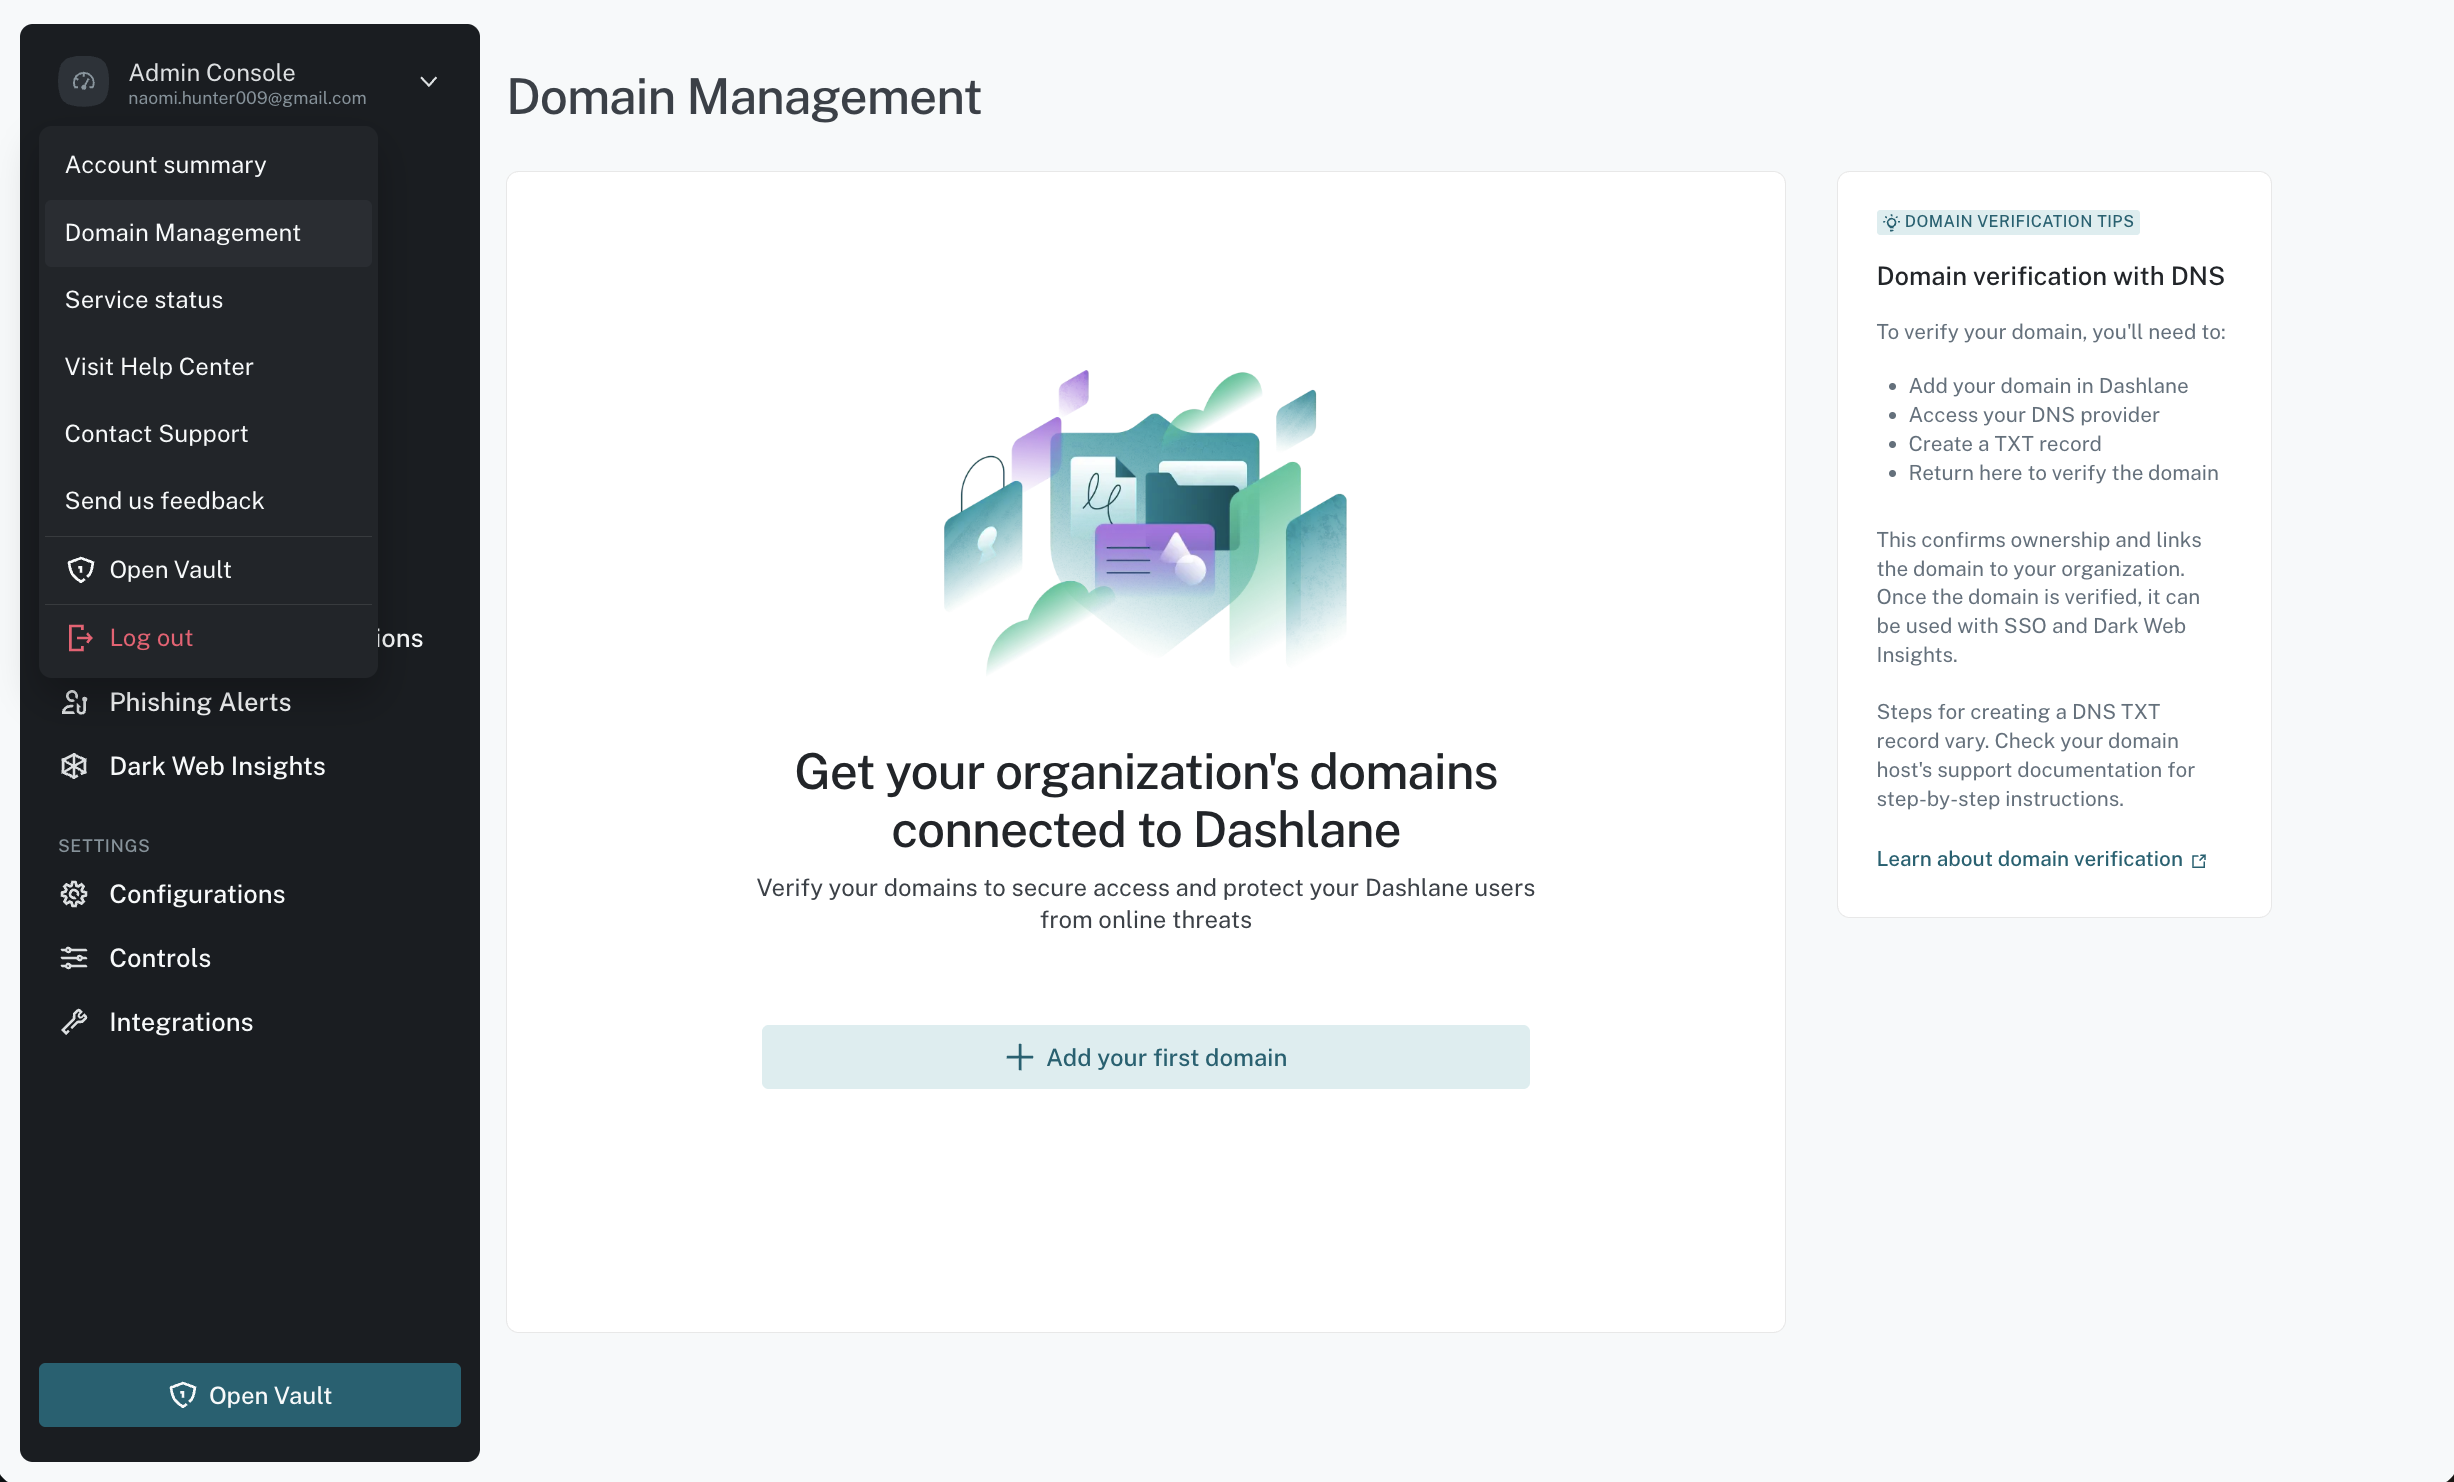
Task: Click shield icon beside Open Vault menu item
Action: click(x=81, y=570)
